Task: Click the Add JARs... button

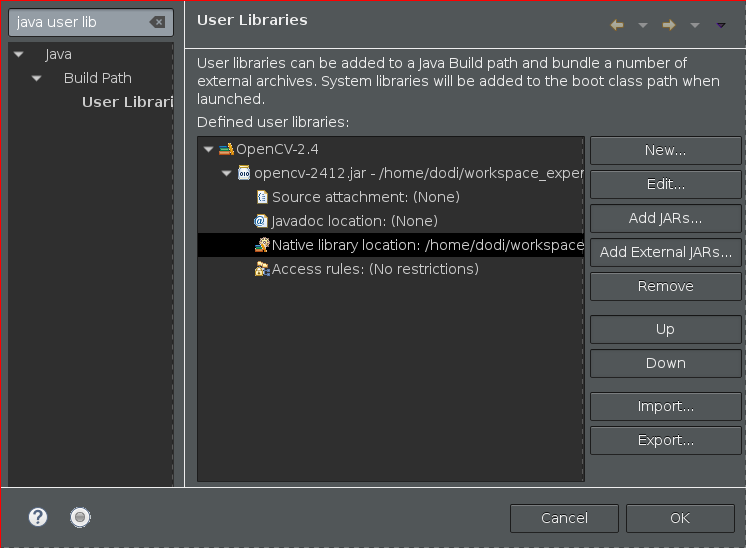Action: 666,218
